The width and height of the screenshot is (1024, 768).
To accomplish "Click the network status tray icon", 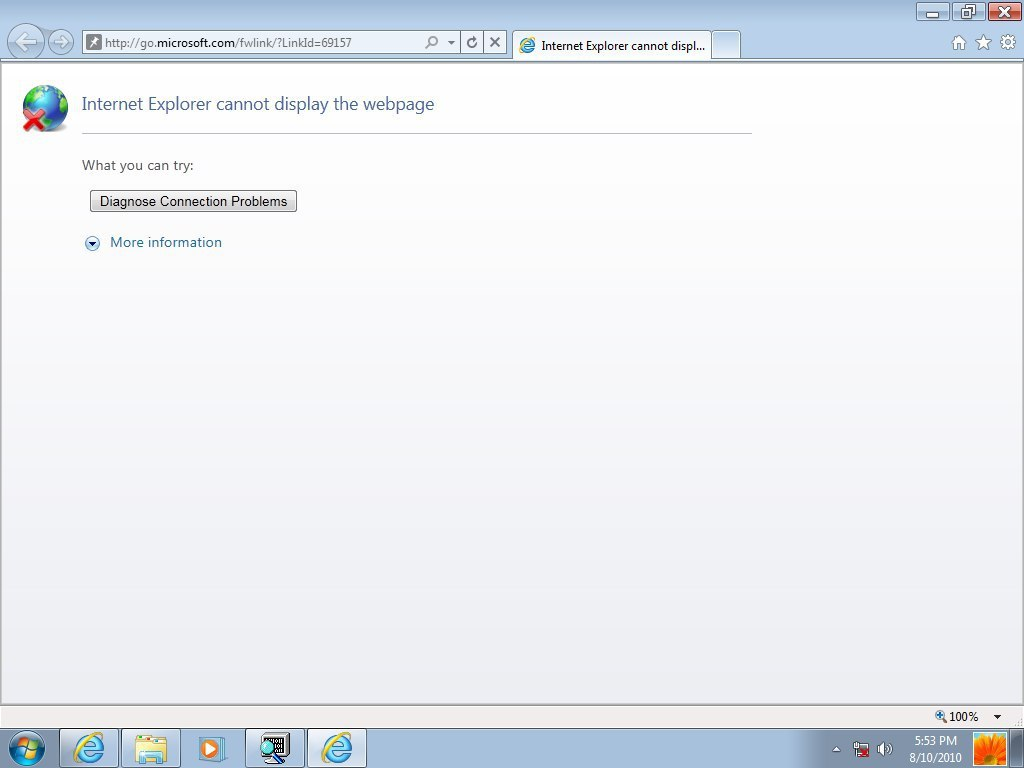I will (x=861, y=749).
